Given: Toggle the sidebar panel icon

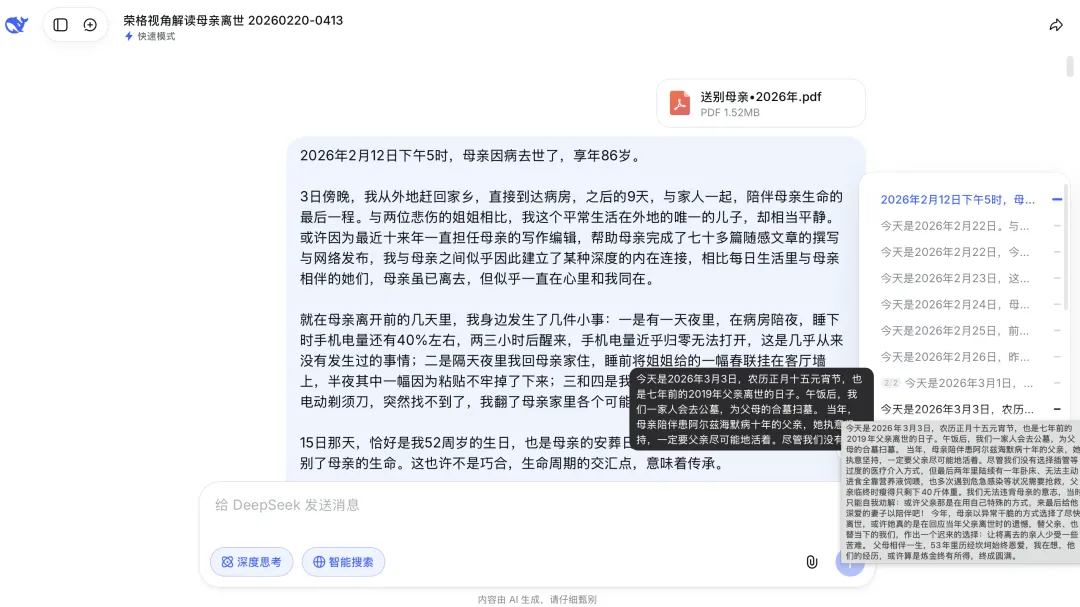Looking at the screenshot, I should pyautogui.click(x=61, y=25).
